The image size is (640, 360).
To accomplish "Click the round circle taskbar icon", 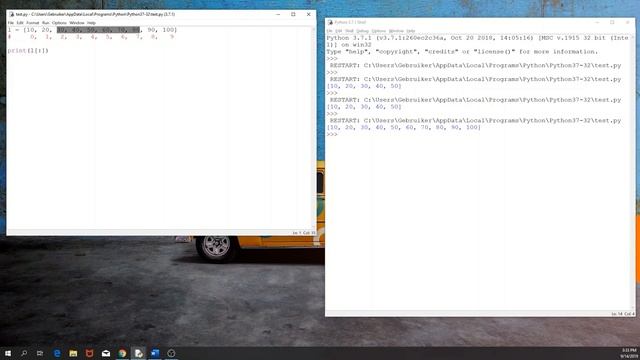I will click(x=171, y=353).
